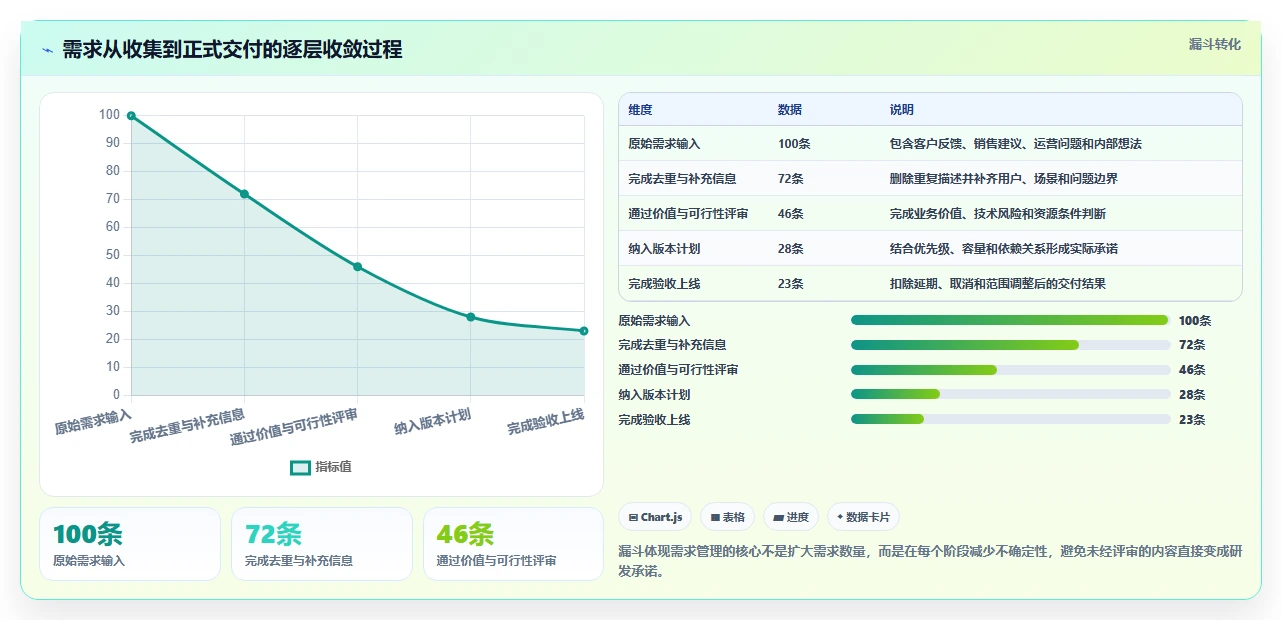The width and height of the screenshot is (1282, 620).
Task: Click the 46条 progress bar for 通过价值与可行性评审
Action: pos(1010,370)
